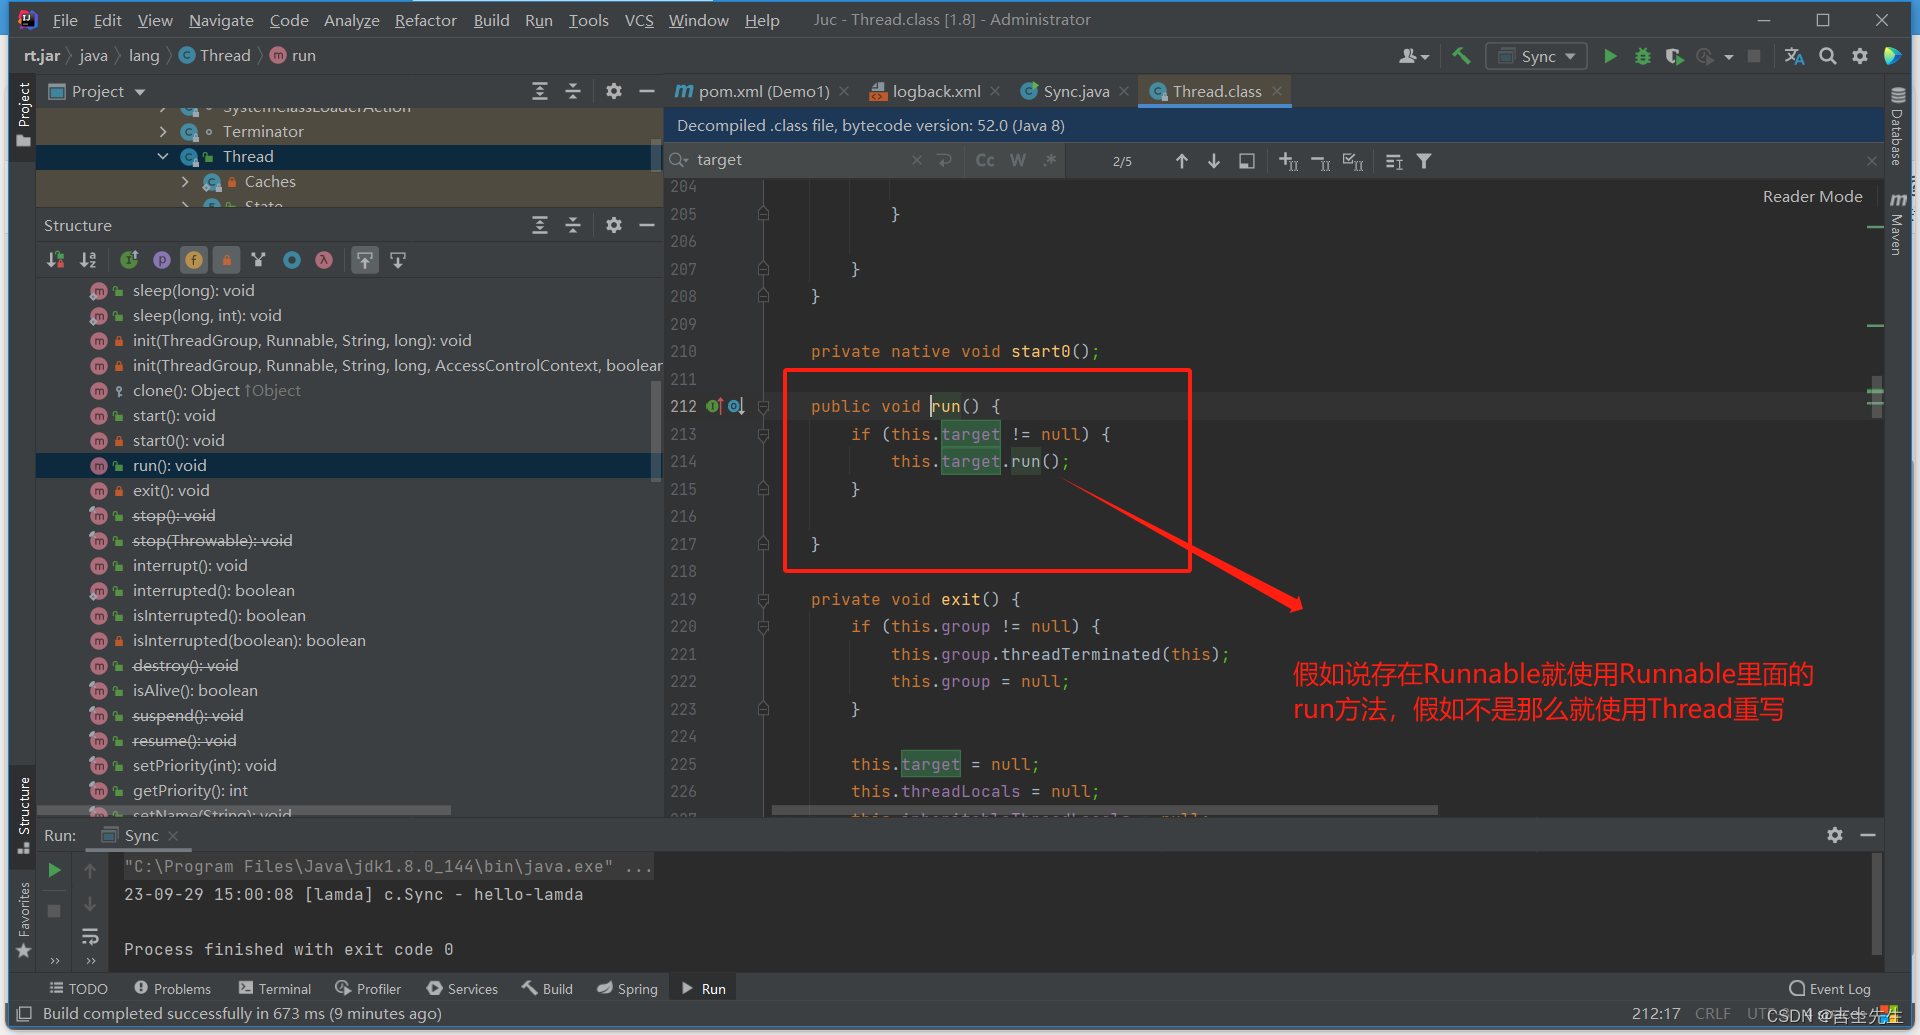This screenshot has height=1035, width=1920.
Task: Open the Translate plugin icon
Action: tap(1795, 56)
